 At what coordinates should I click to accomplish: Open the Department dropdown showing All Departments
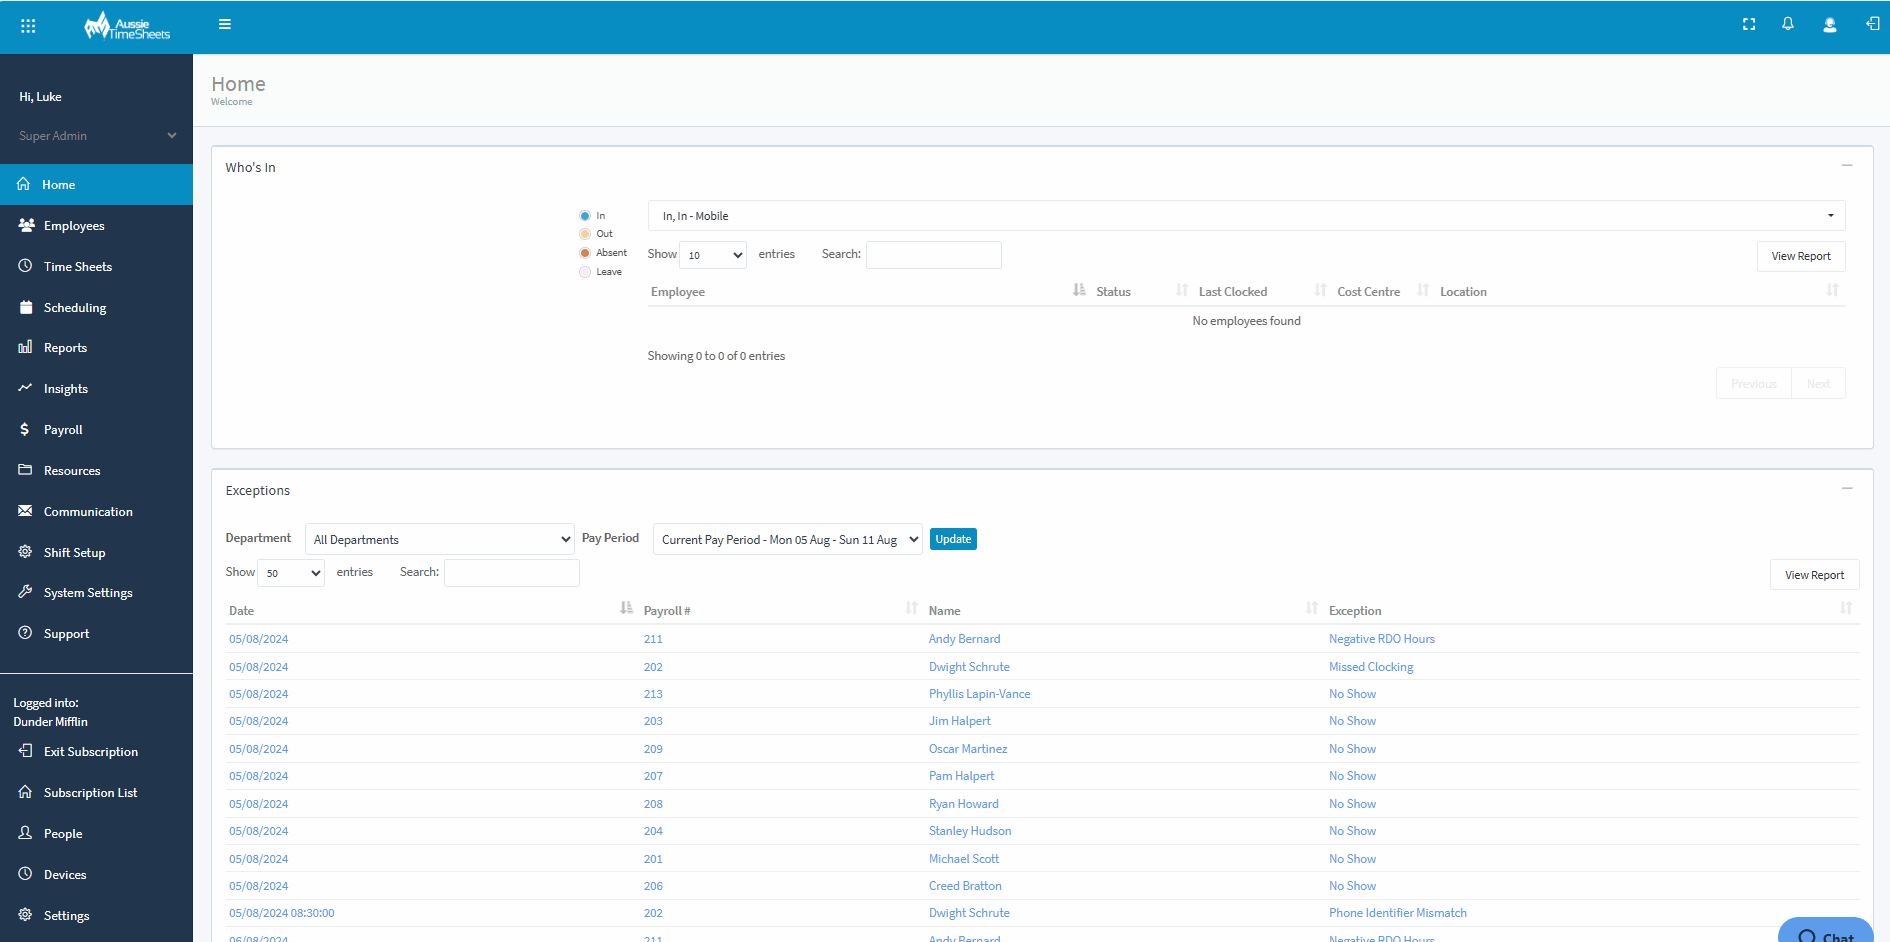(439, 538)
